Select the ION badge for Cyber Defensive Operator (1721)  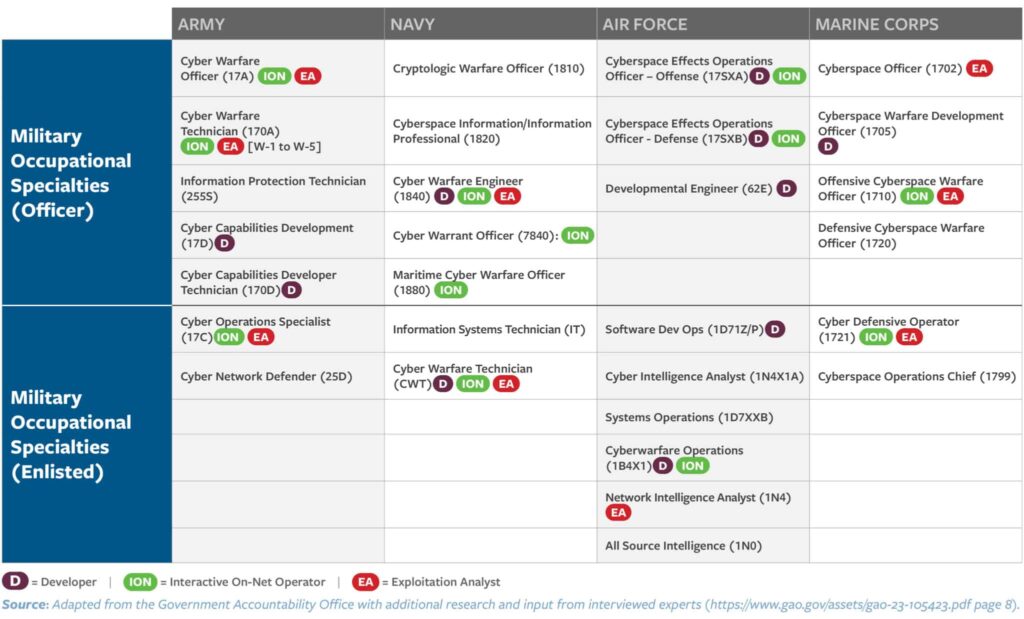click(x=876, y=337)
